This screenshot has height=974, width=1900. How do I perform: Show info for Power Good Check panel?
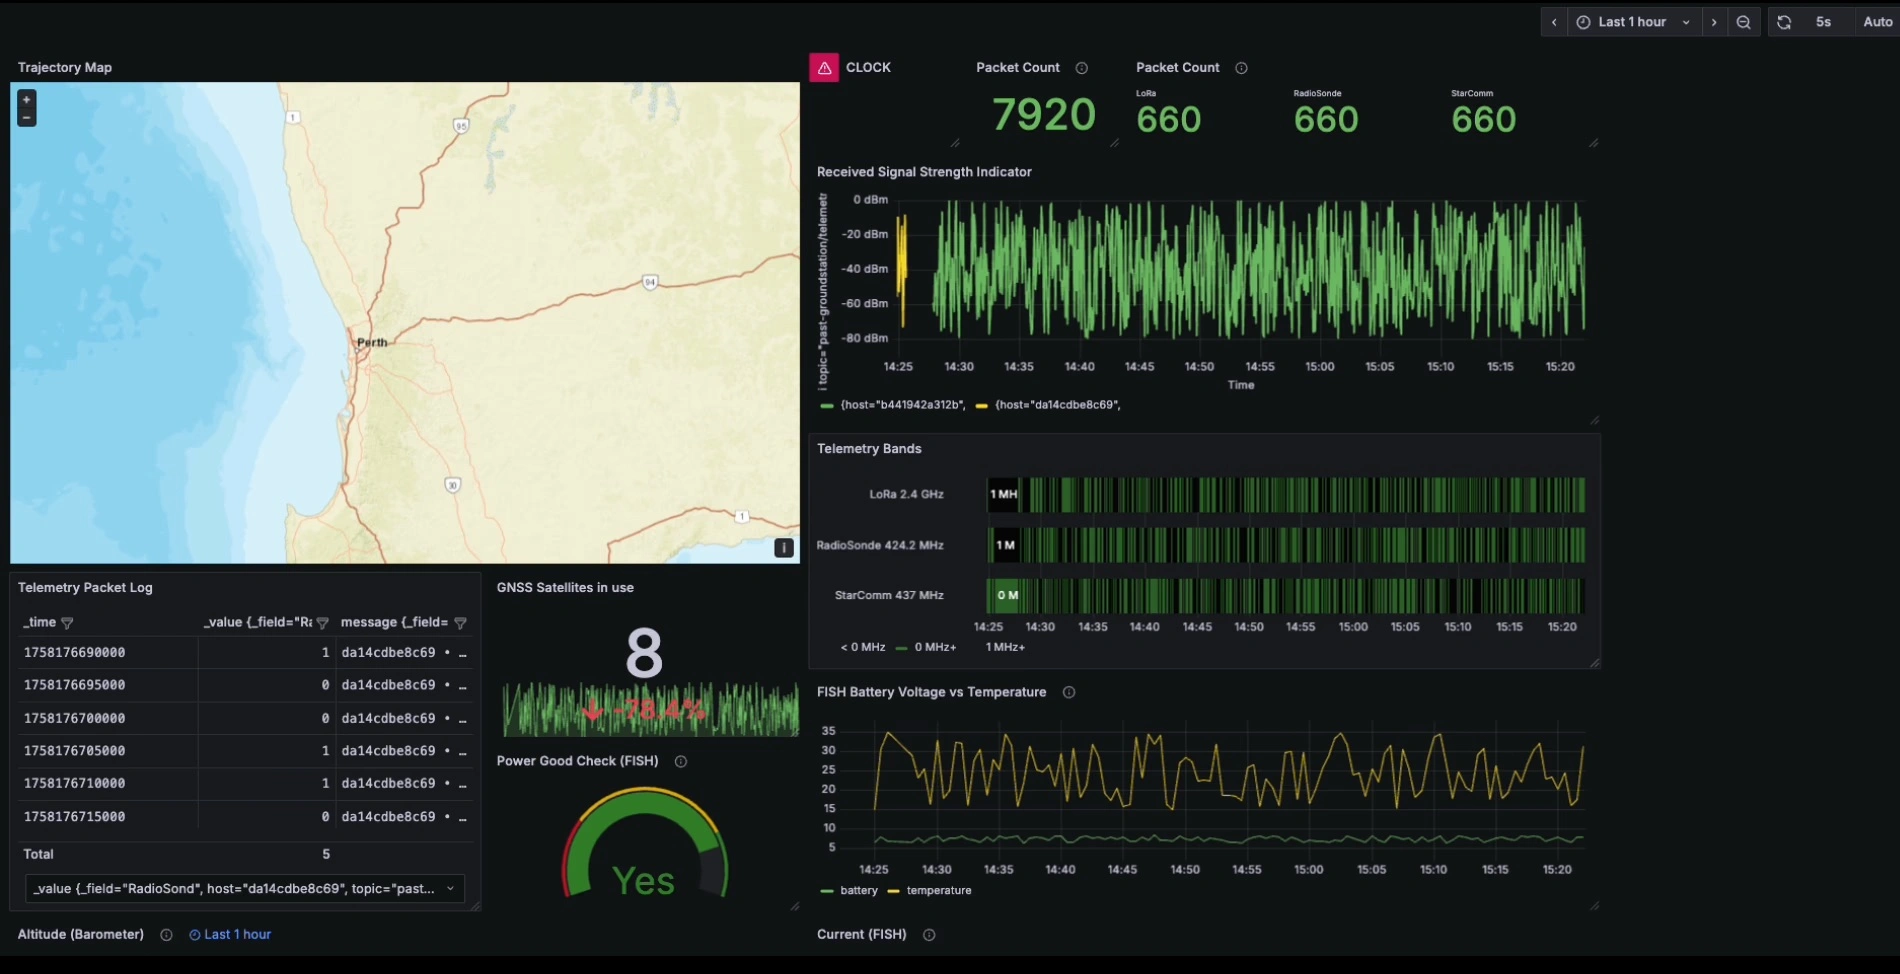[x=680, y=761]
